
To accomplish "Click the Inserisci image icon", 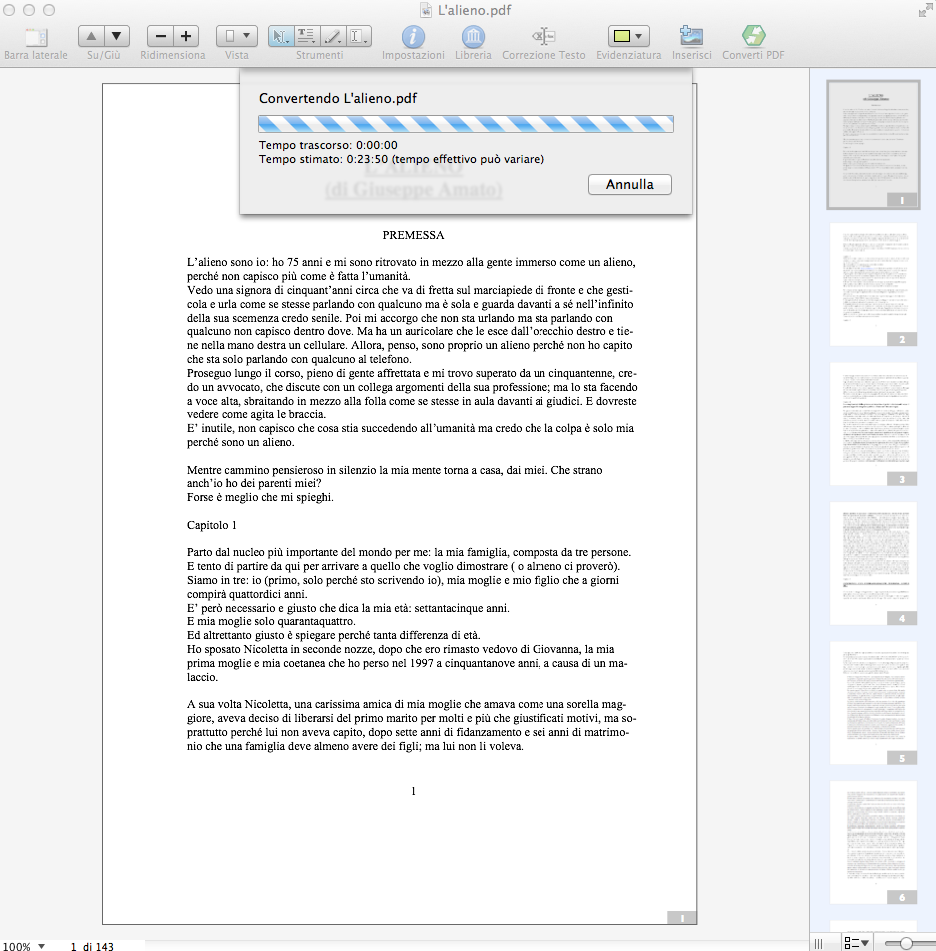I will [692, 36].
